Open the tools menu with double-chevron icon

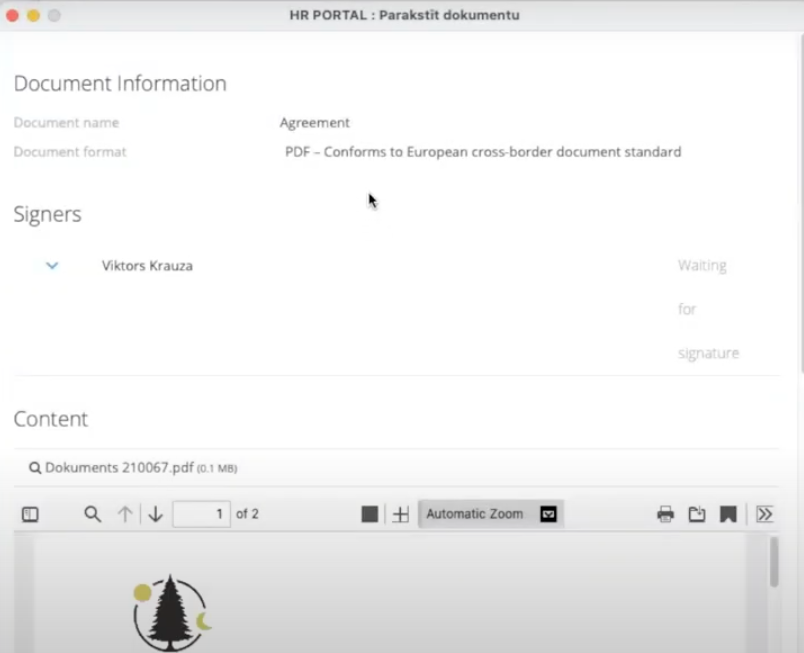765,514
